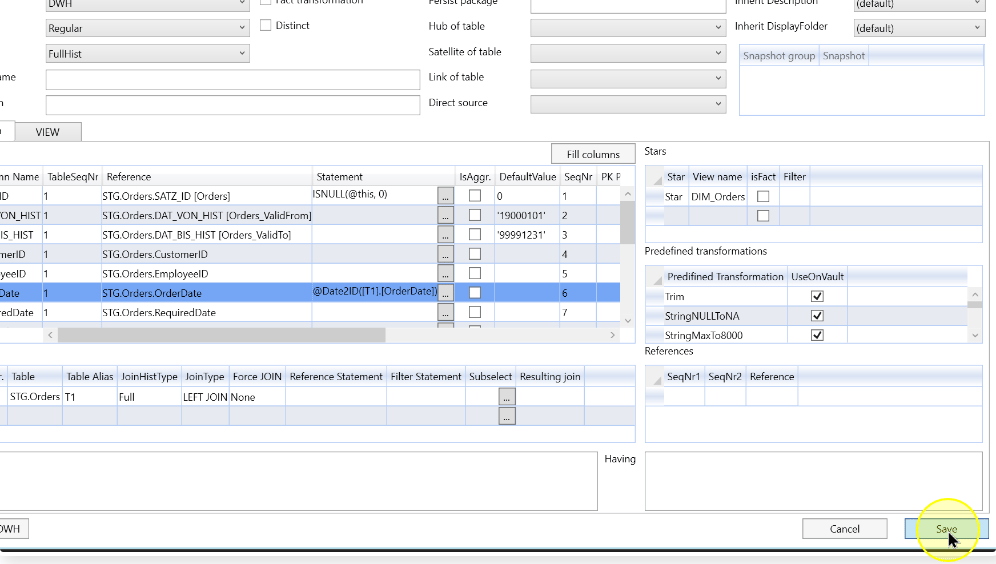Open the Regular dropdown
This screenshot has width=996, height=564.
147,28
